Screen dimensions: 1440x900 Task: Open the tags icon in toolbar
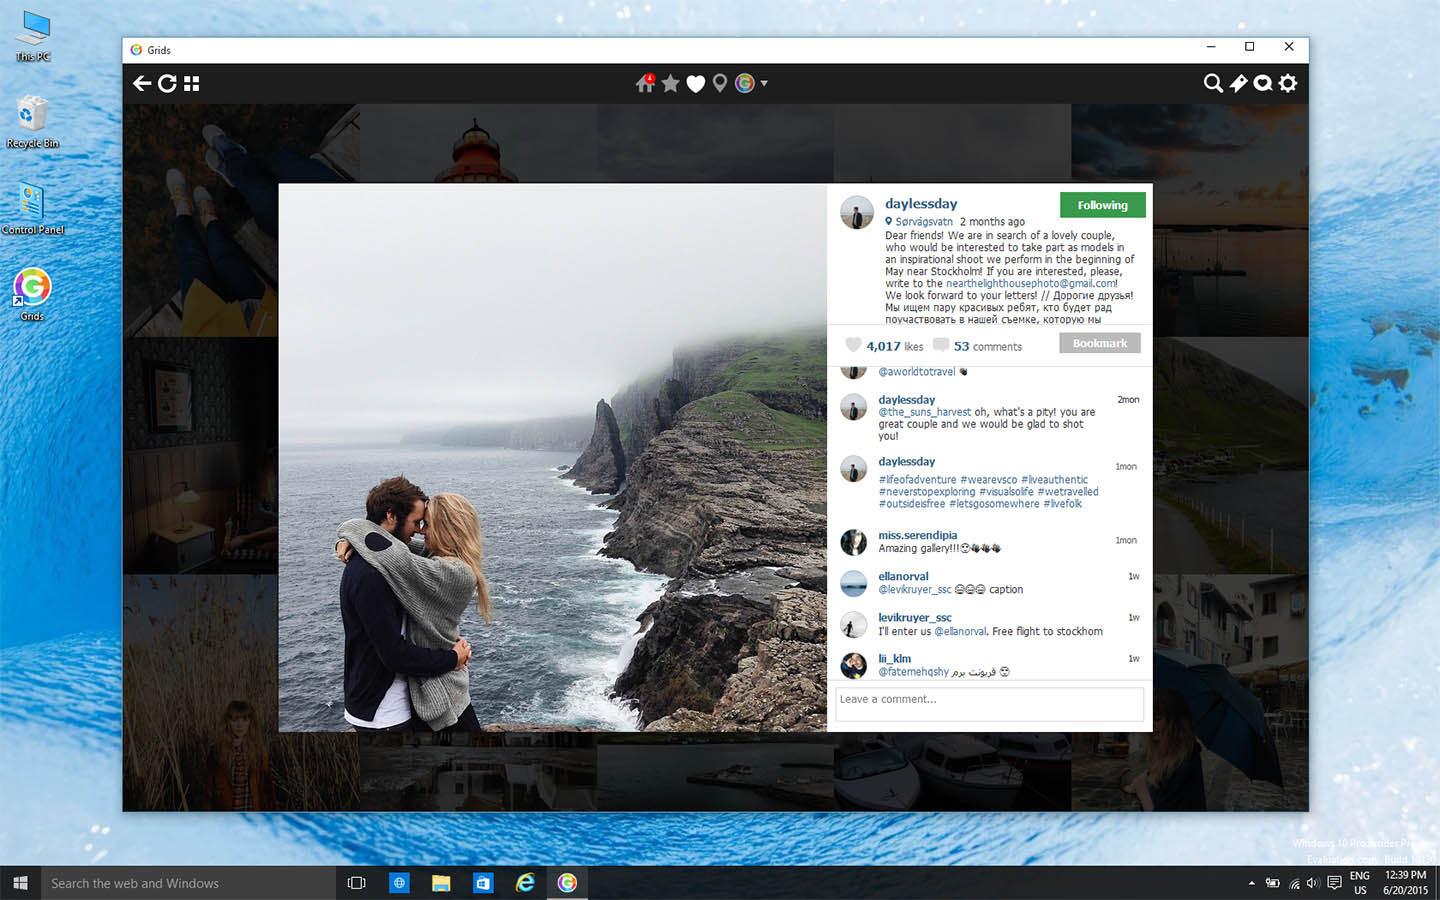(x=1238, y=84)
